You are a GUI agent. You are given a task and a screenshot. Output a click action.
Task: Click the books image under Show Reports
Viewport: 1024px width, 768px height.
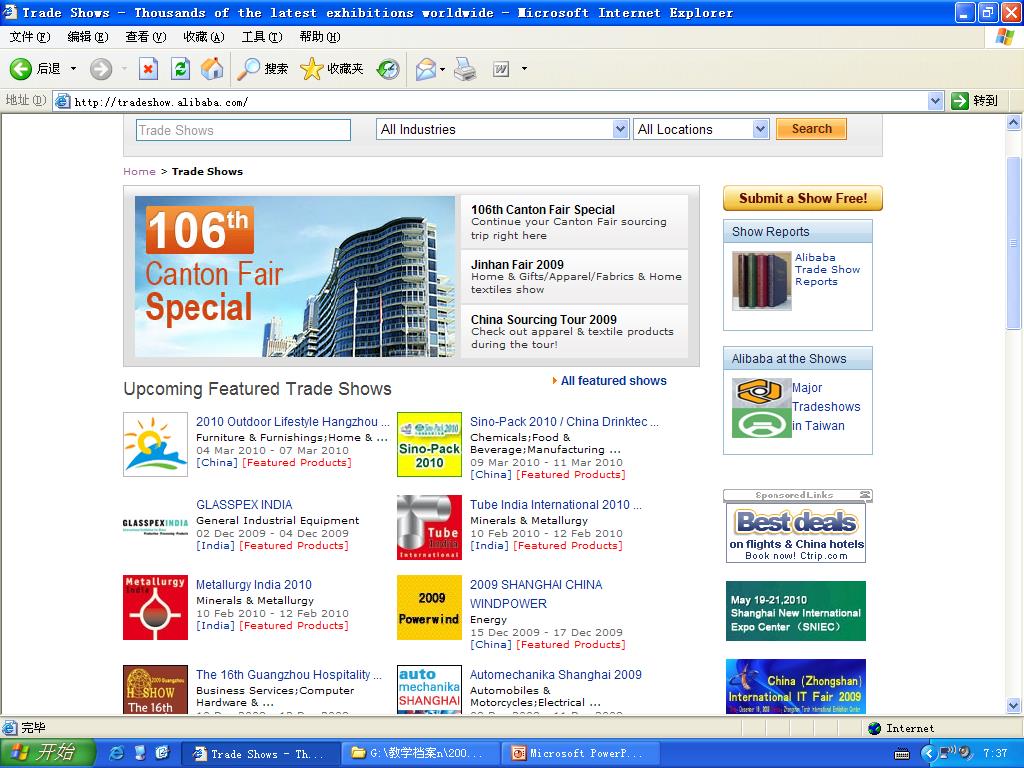[761, 281]
